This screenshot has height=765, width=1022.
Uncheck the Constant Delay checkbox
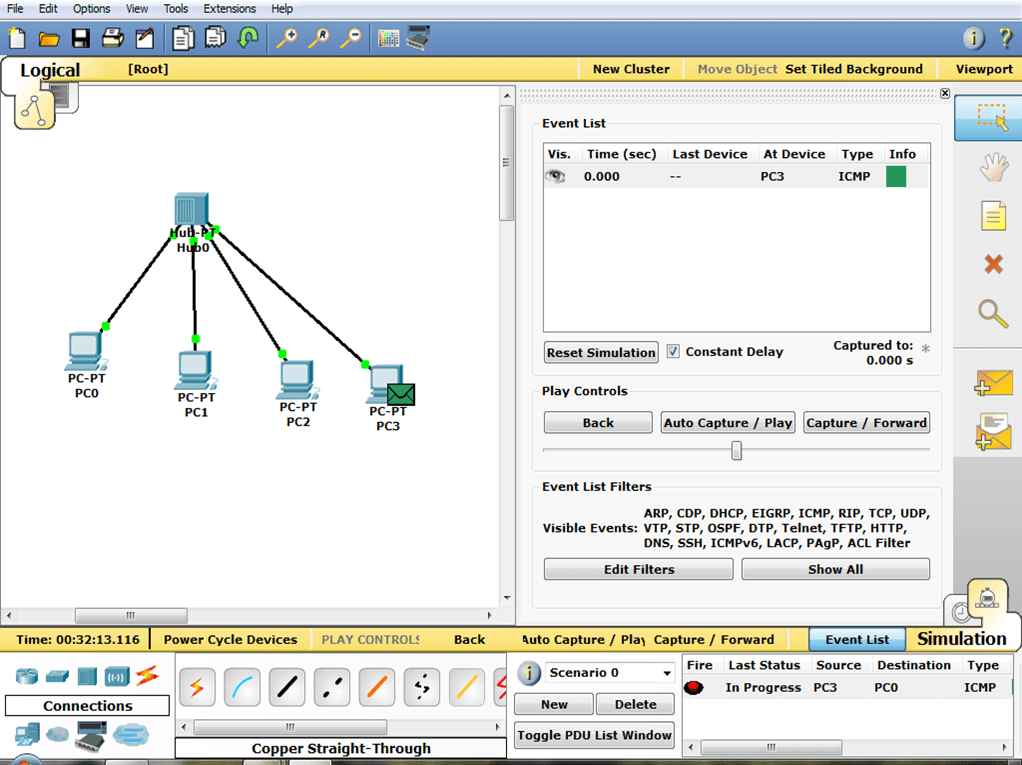[x=673, y=352]
